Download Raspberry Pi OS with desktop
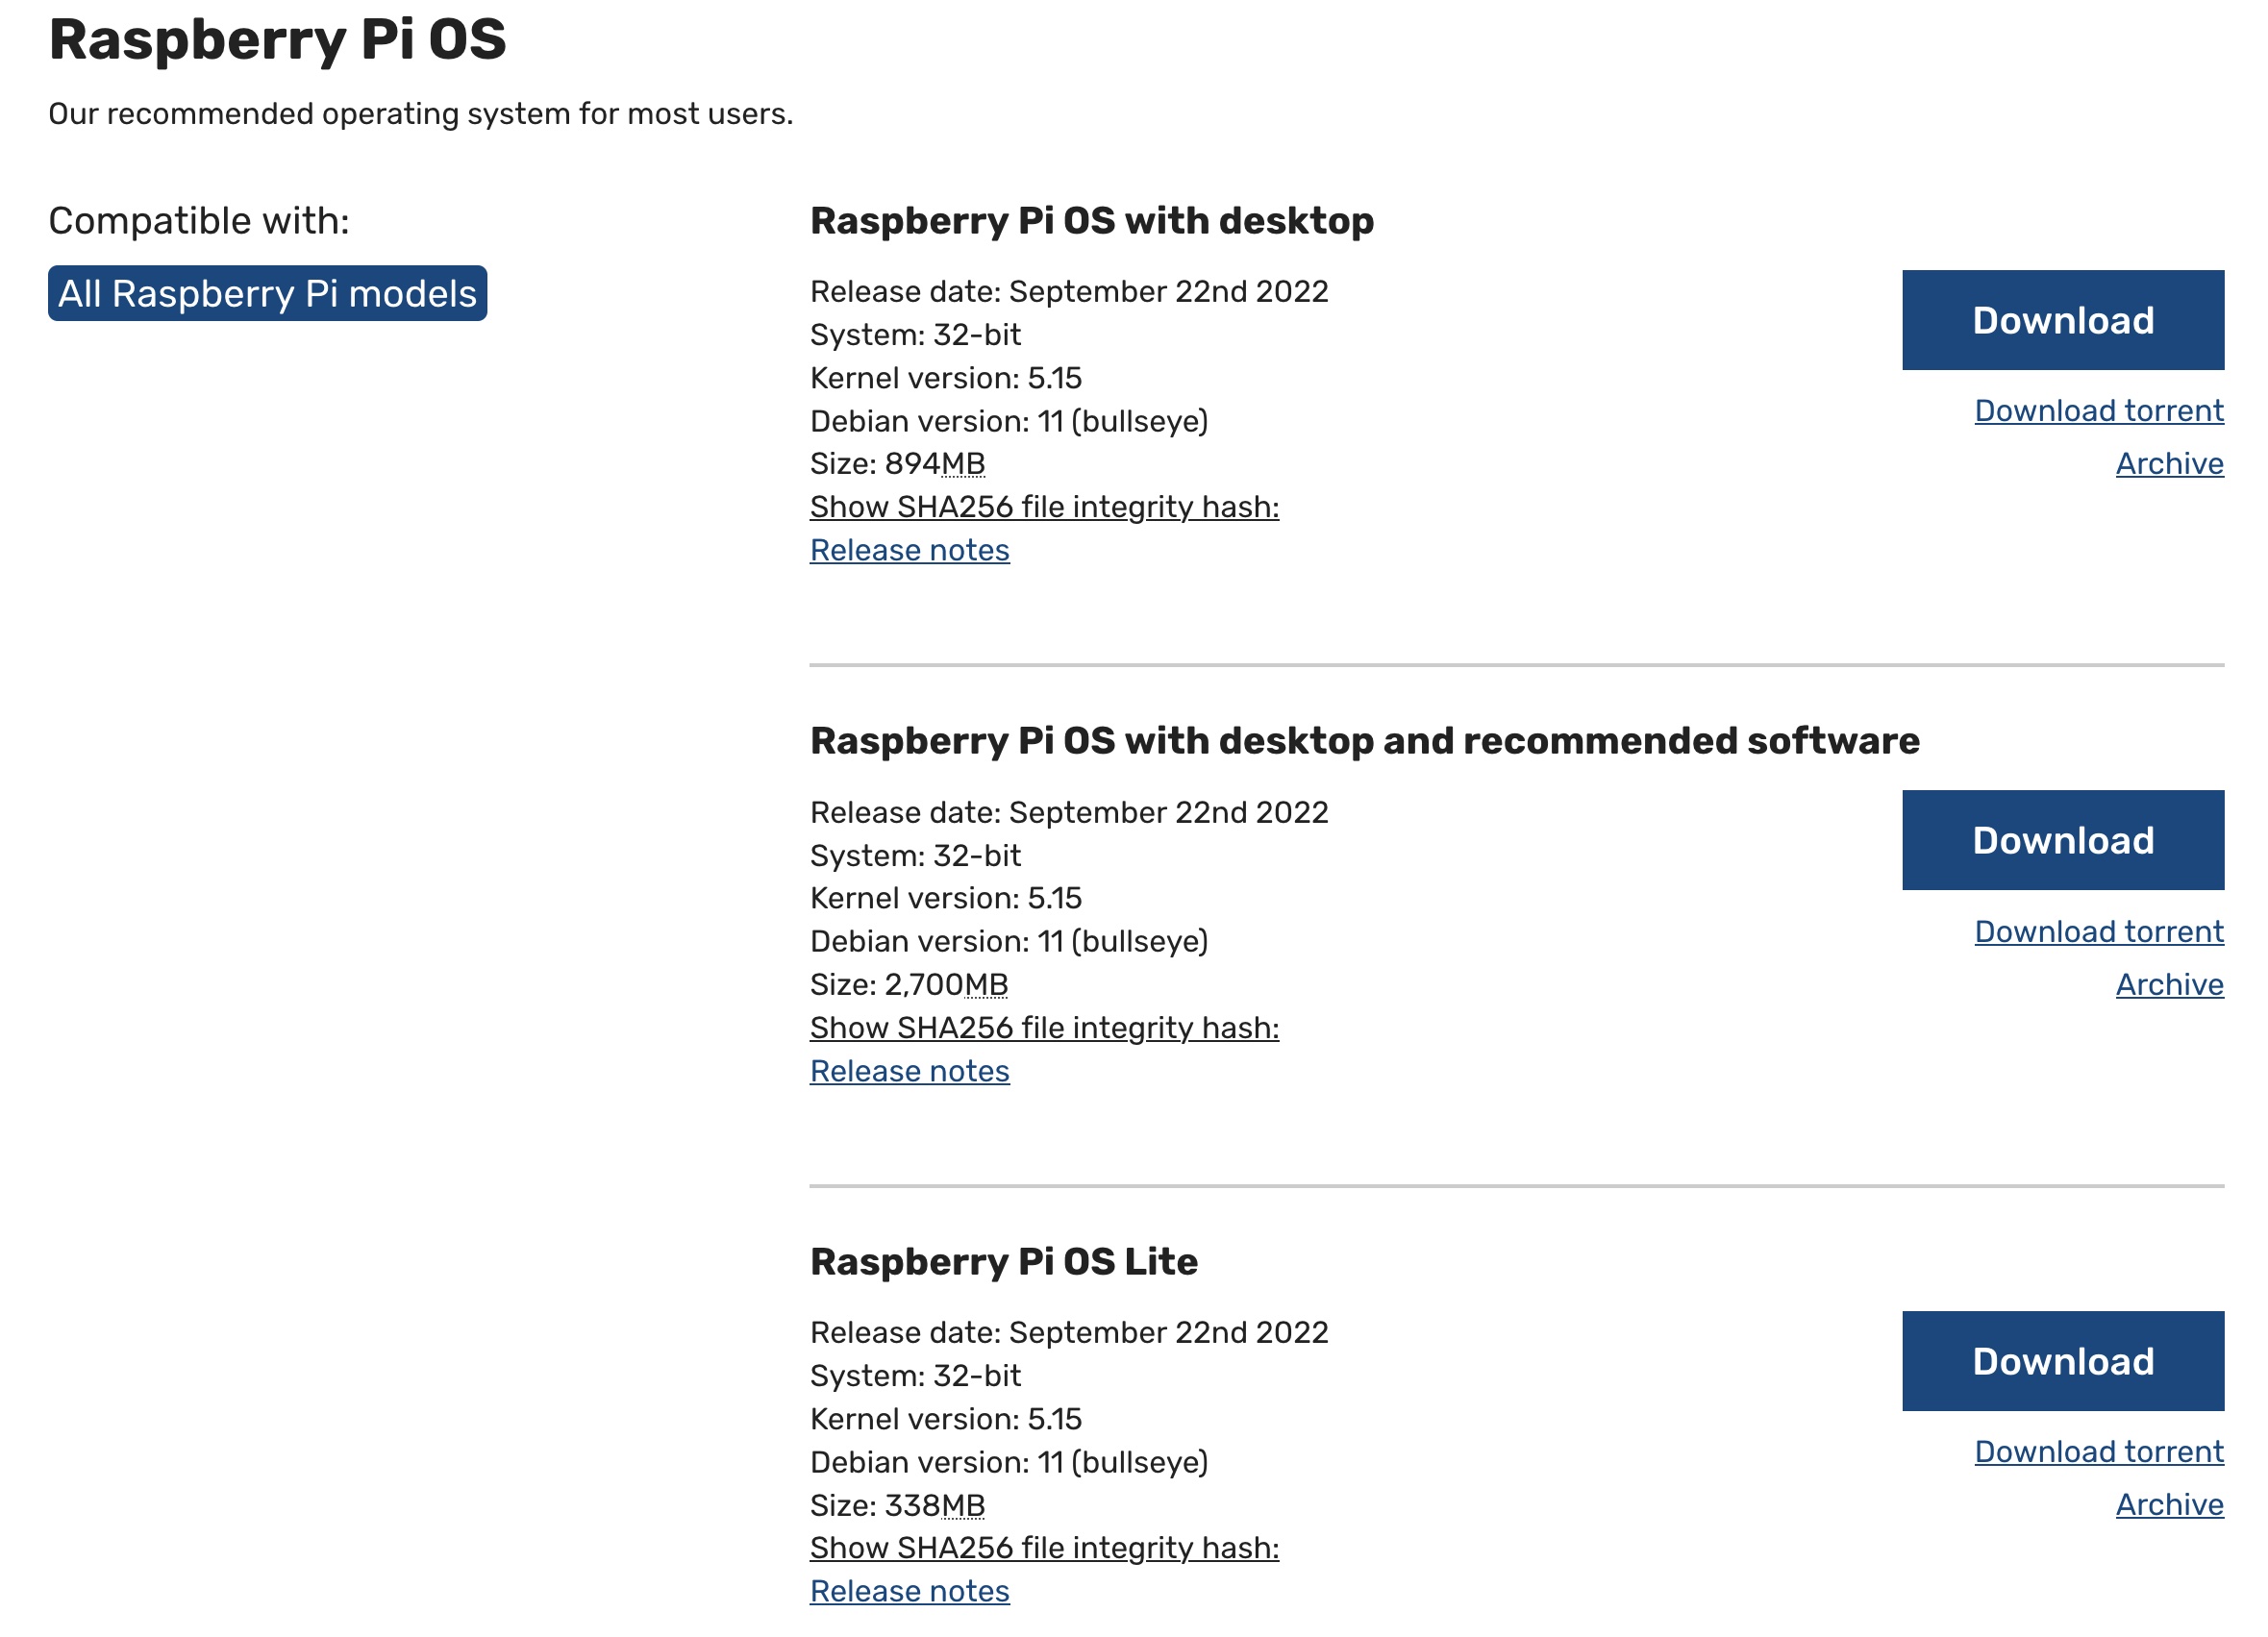Screen dimensions: 2268x1637 coord(2062,320)
